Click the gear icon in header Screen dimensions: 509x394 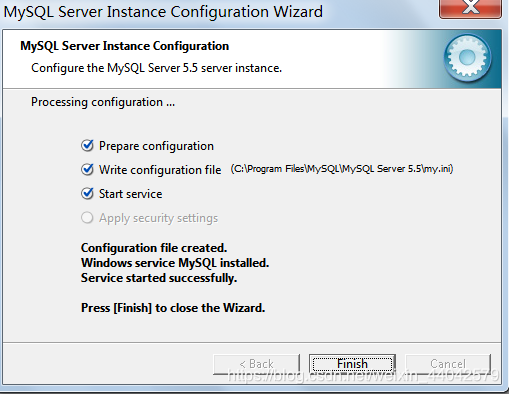pos(468,58)
